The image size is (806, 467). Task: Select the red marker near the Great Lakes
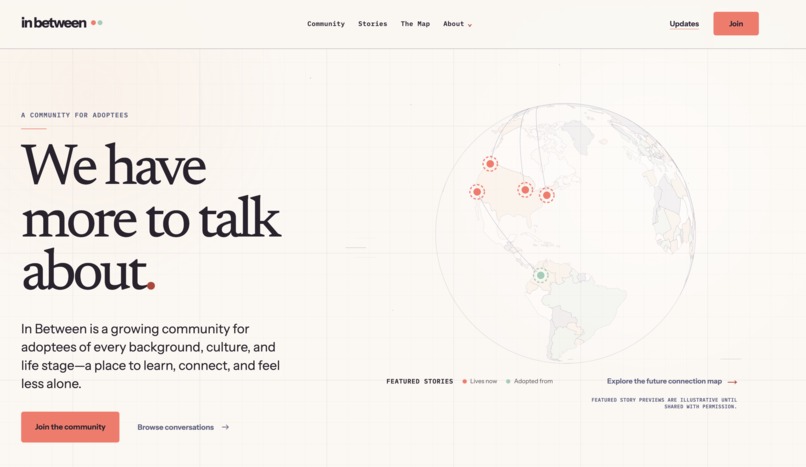click(525, 190)
